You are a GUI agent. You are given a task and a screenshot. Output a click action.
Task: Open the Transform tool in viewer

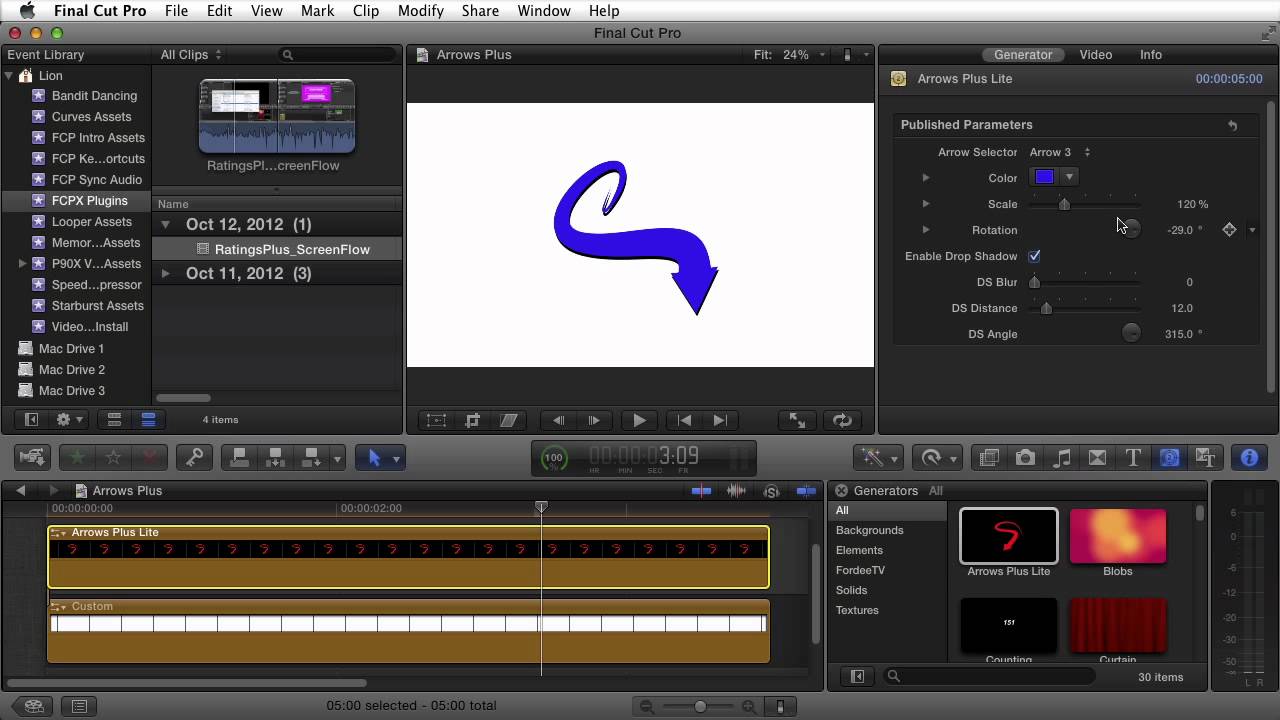tap(436, 421)
